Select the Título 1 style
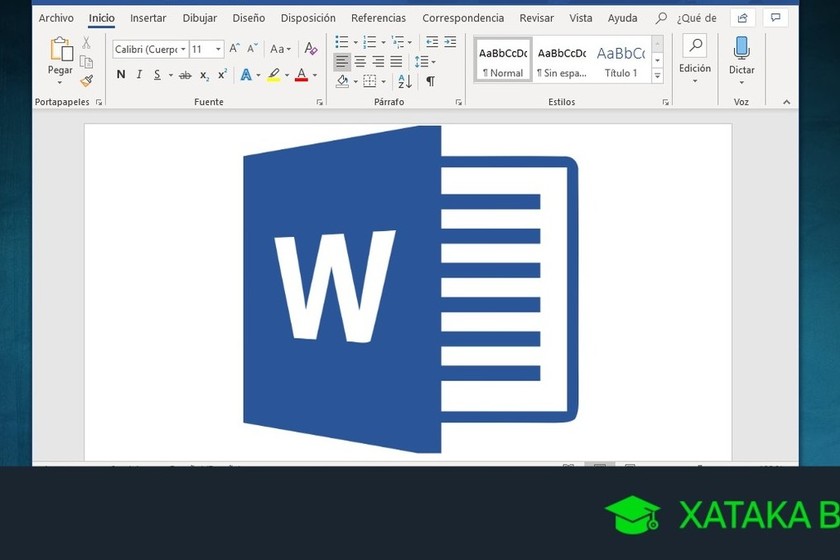 [621, 59]
